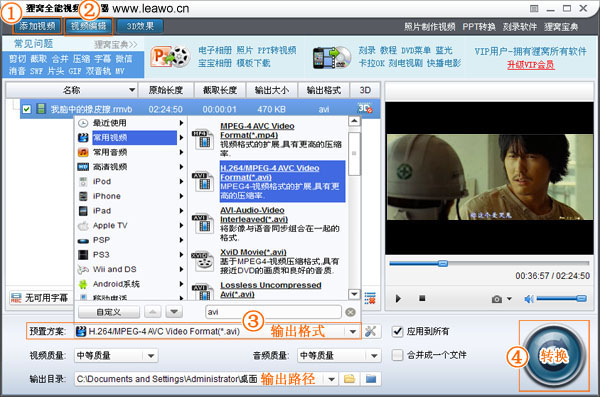
Task: Take snapshot with camera icon
Action: coord(497,299)
